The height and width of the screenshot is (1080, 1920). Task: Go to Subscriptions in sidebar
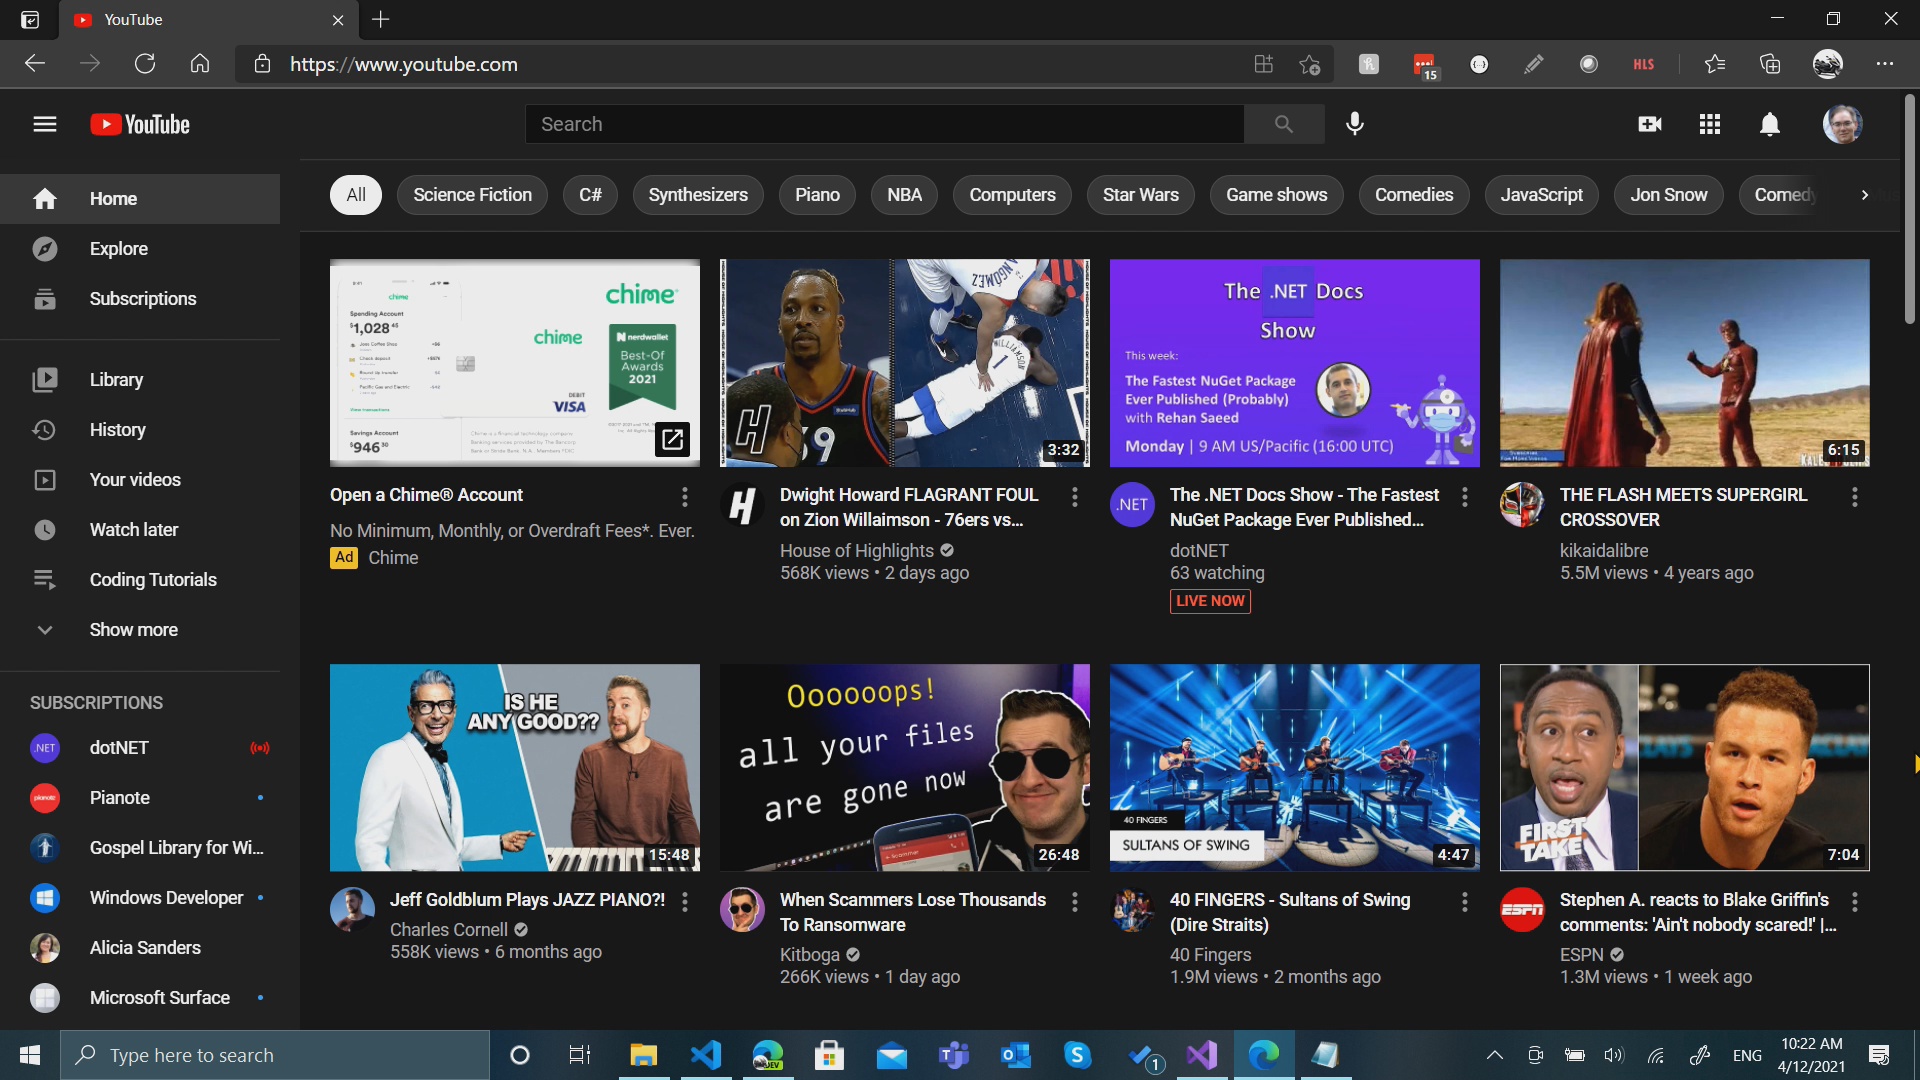[x=142, y=299]
